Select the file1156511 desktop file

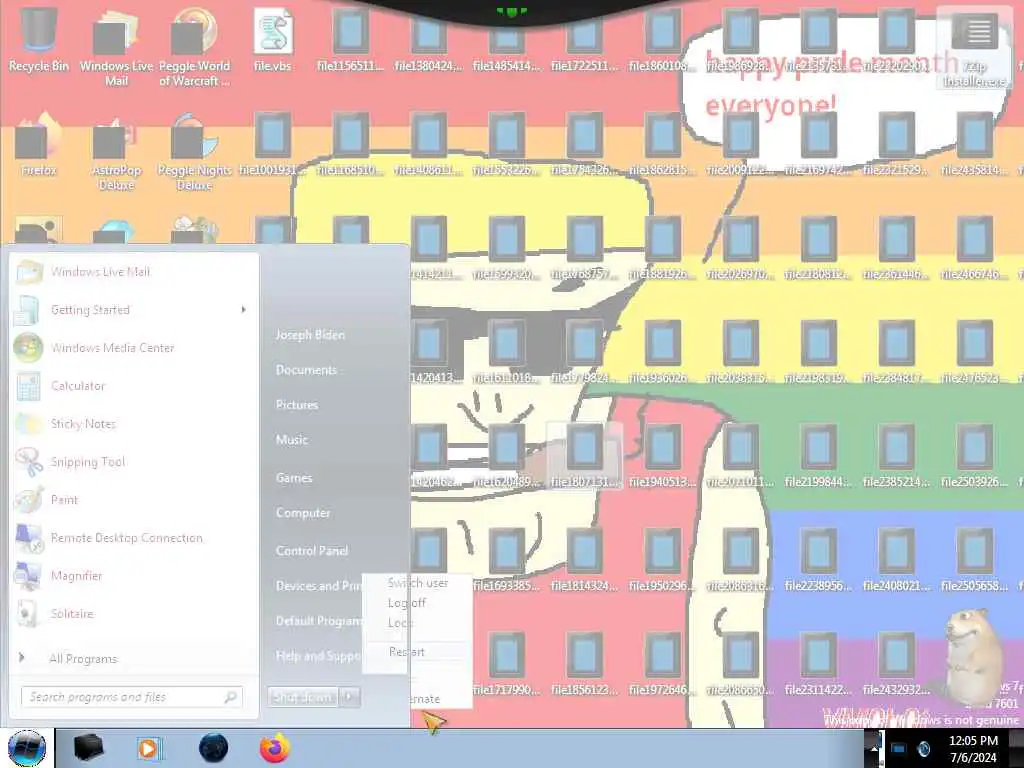pos(351,39)
